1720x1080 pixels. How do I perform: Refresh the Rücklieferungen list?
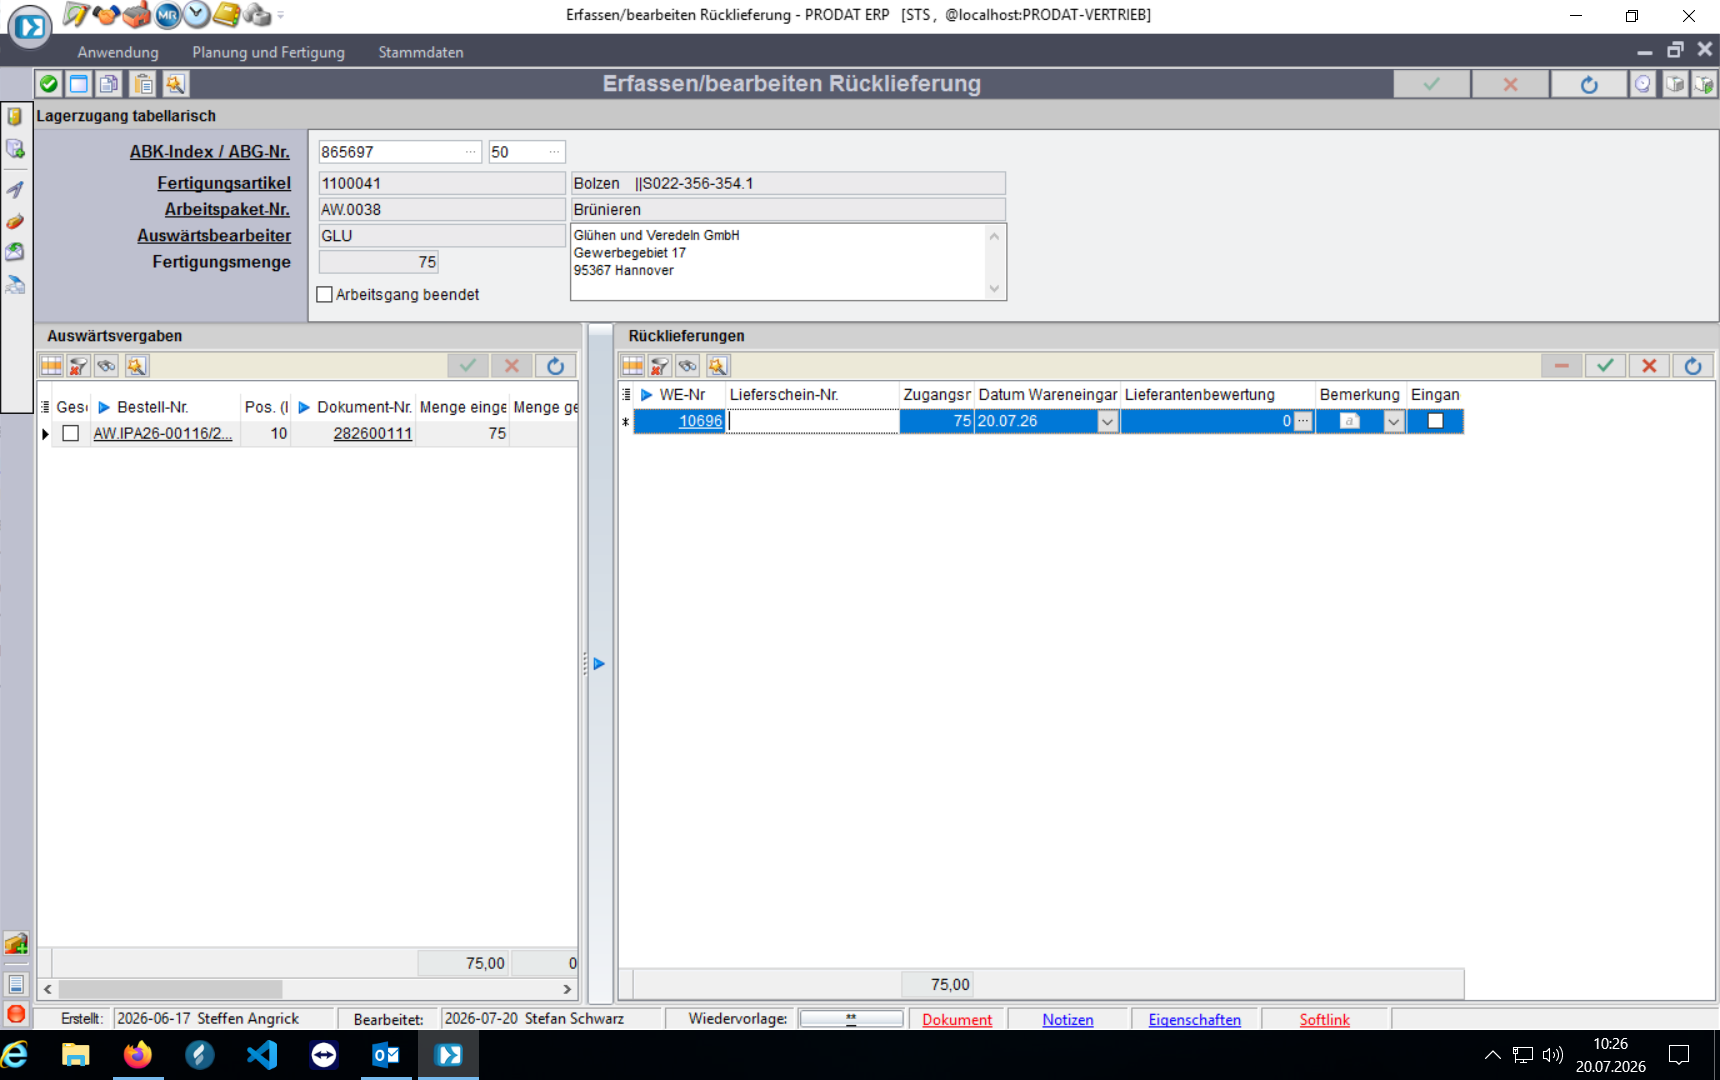pos(1693,366)
